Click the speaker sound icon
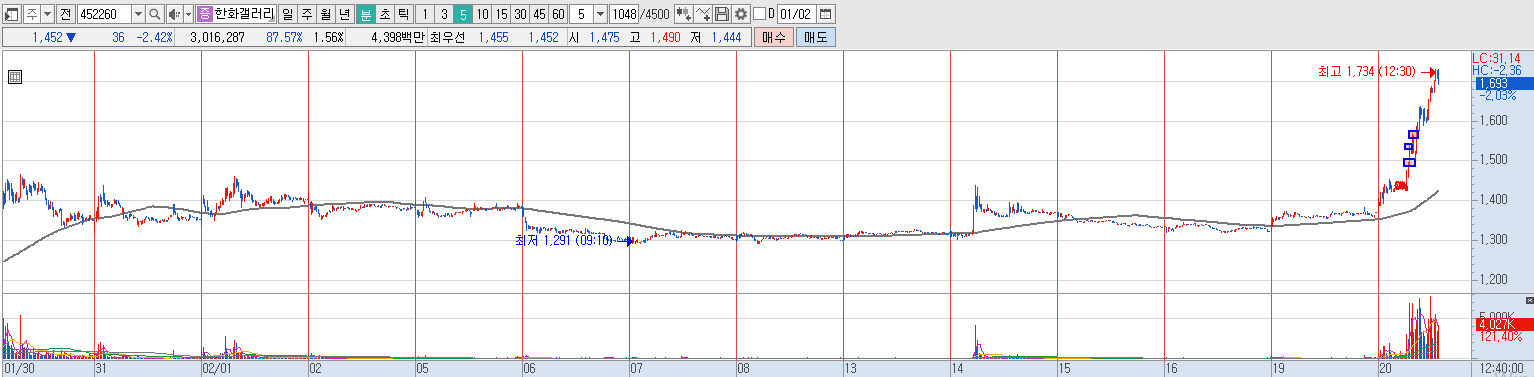The height and width of the screenshot is (377, 1534). coord(174,14)
